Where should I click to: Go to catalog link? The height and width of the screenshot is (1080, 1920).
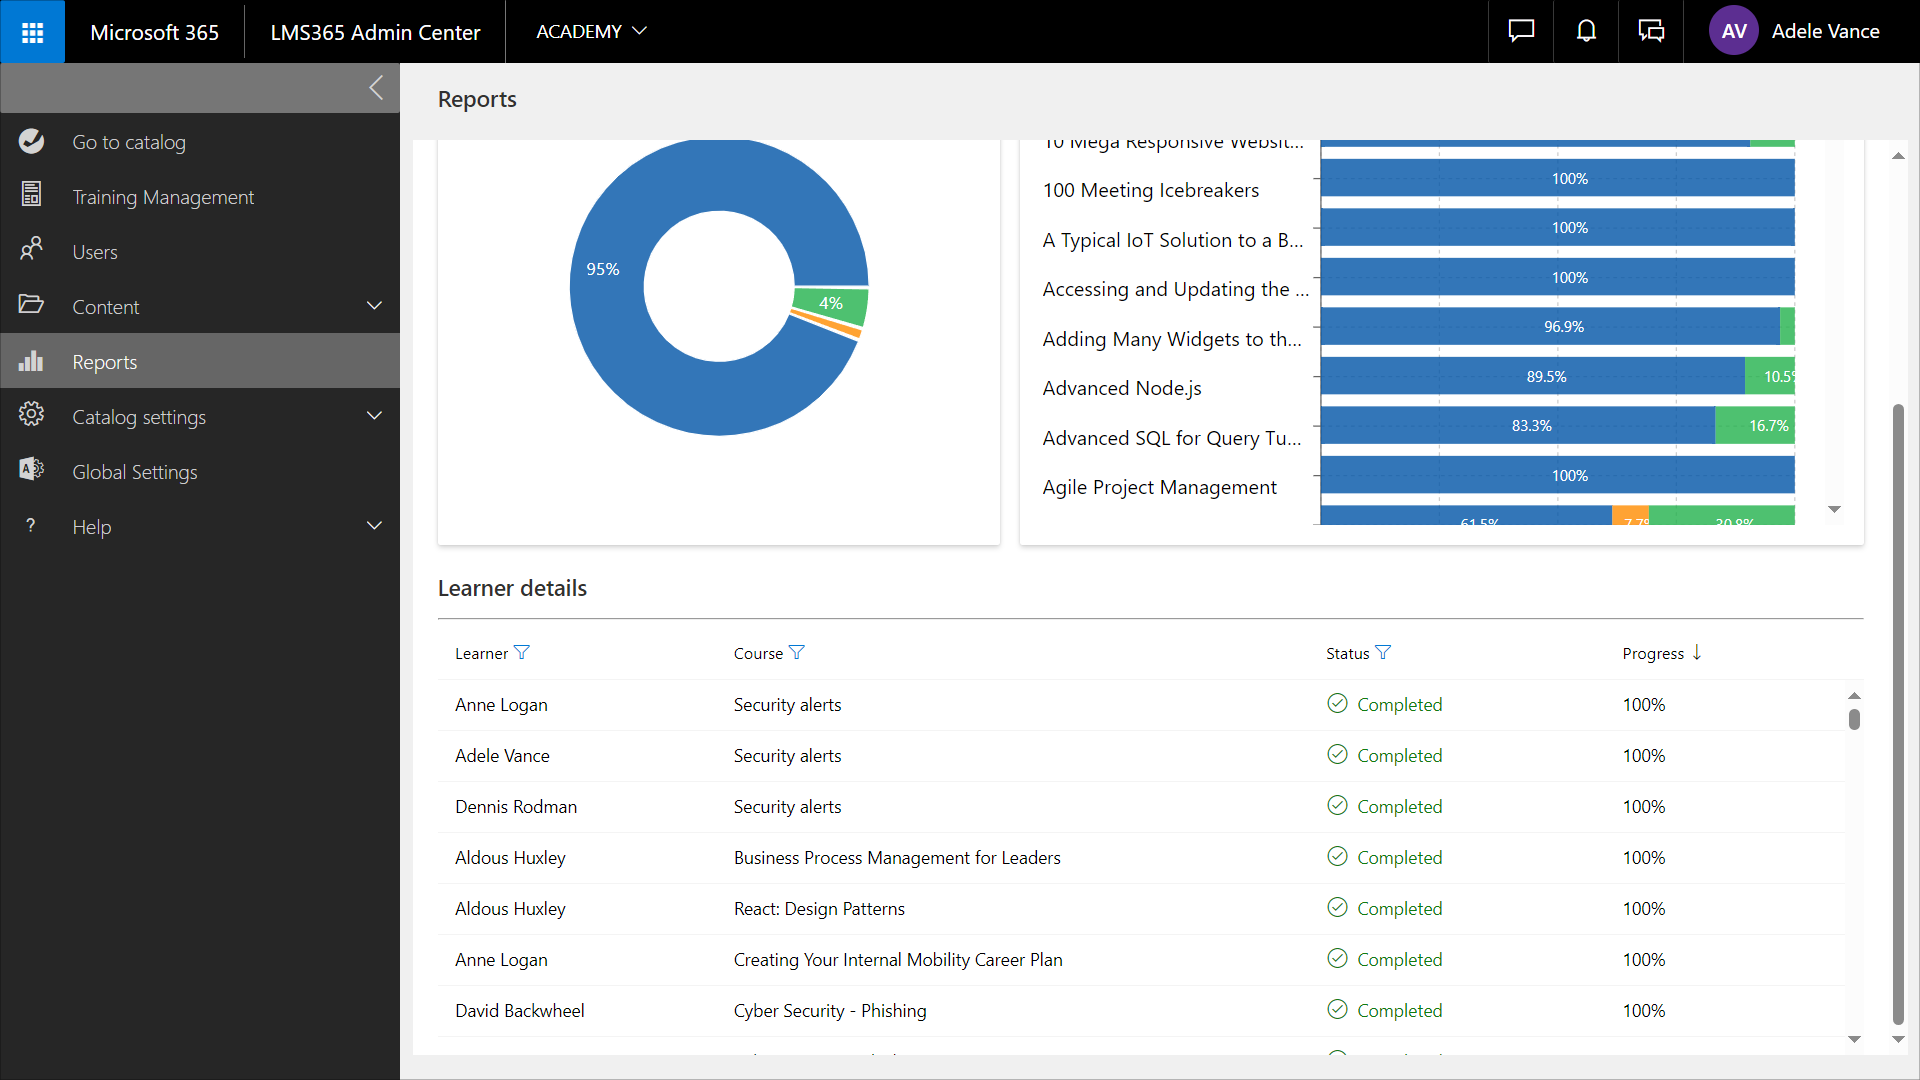point(129,142)
